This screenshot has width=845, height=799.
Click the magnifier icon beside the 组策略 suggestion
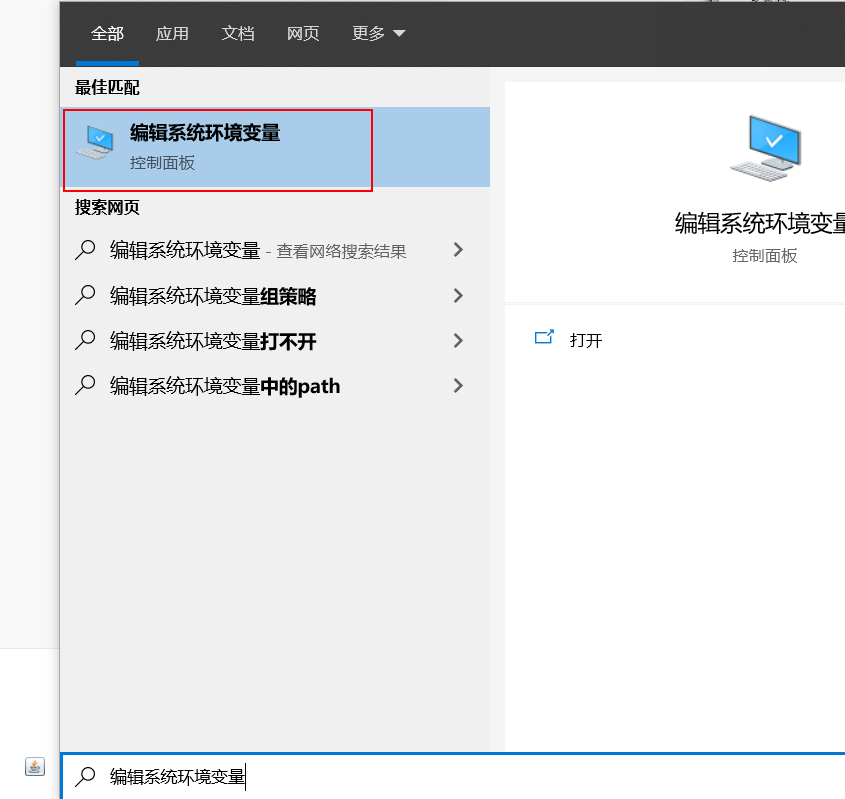pos(86,295)
